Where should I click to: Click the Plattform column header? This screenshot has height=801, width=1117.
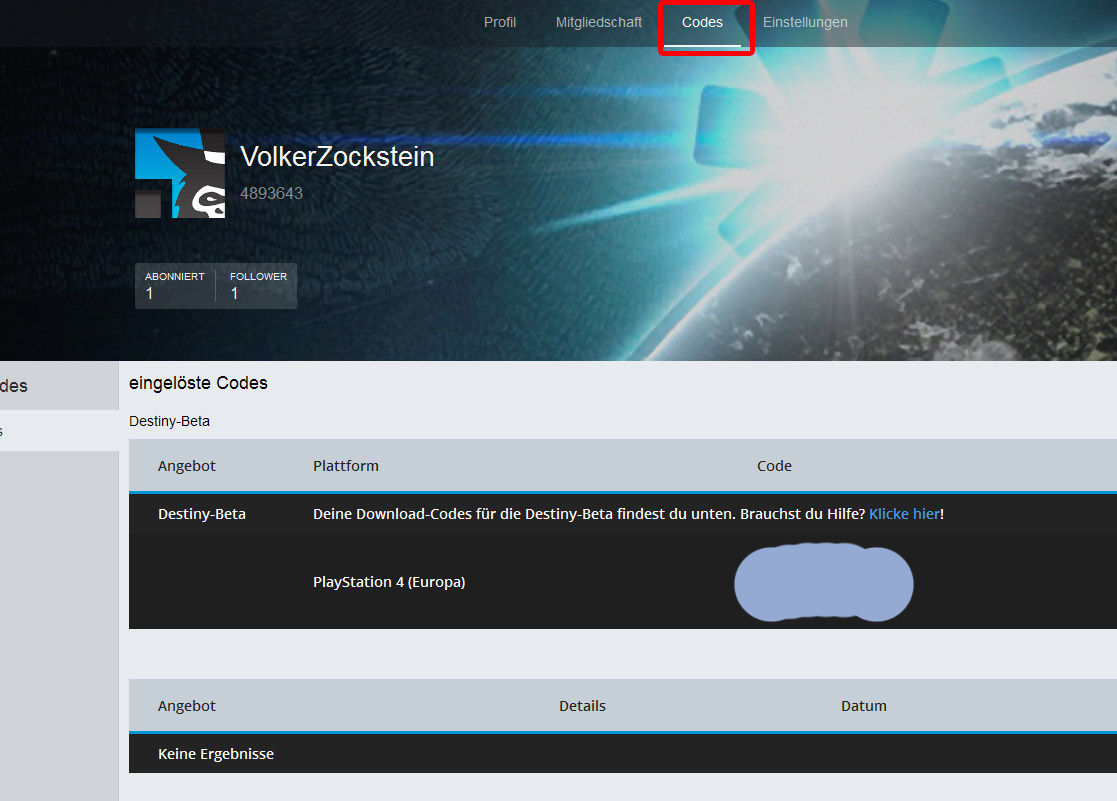click(346, 465)
